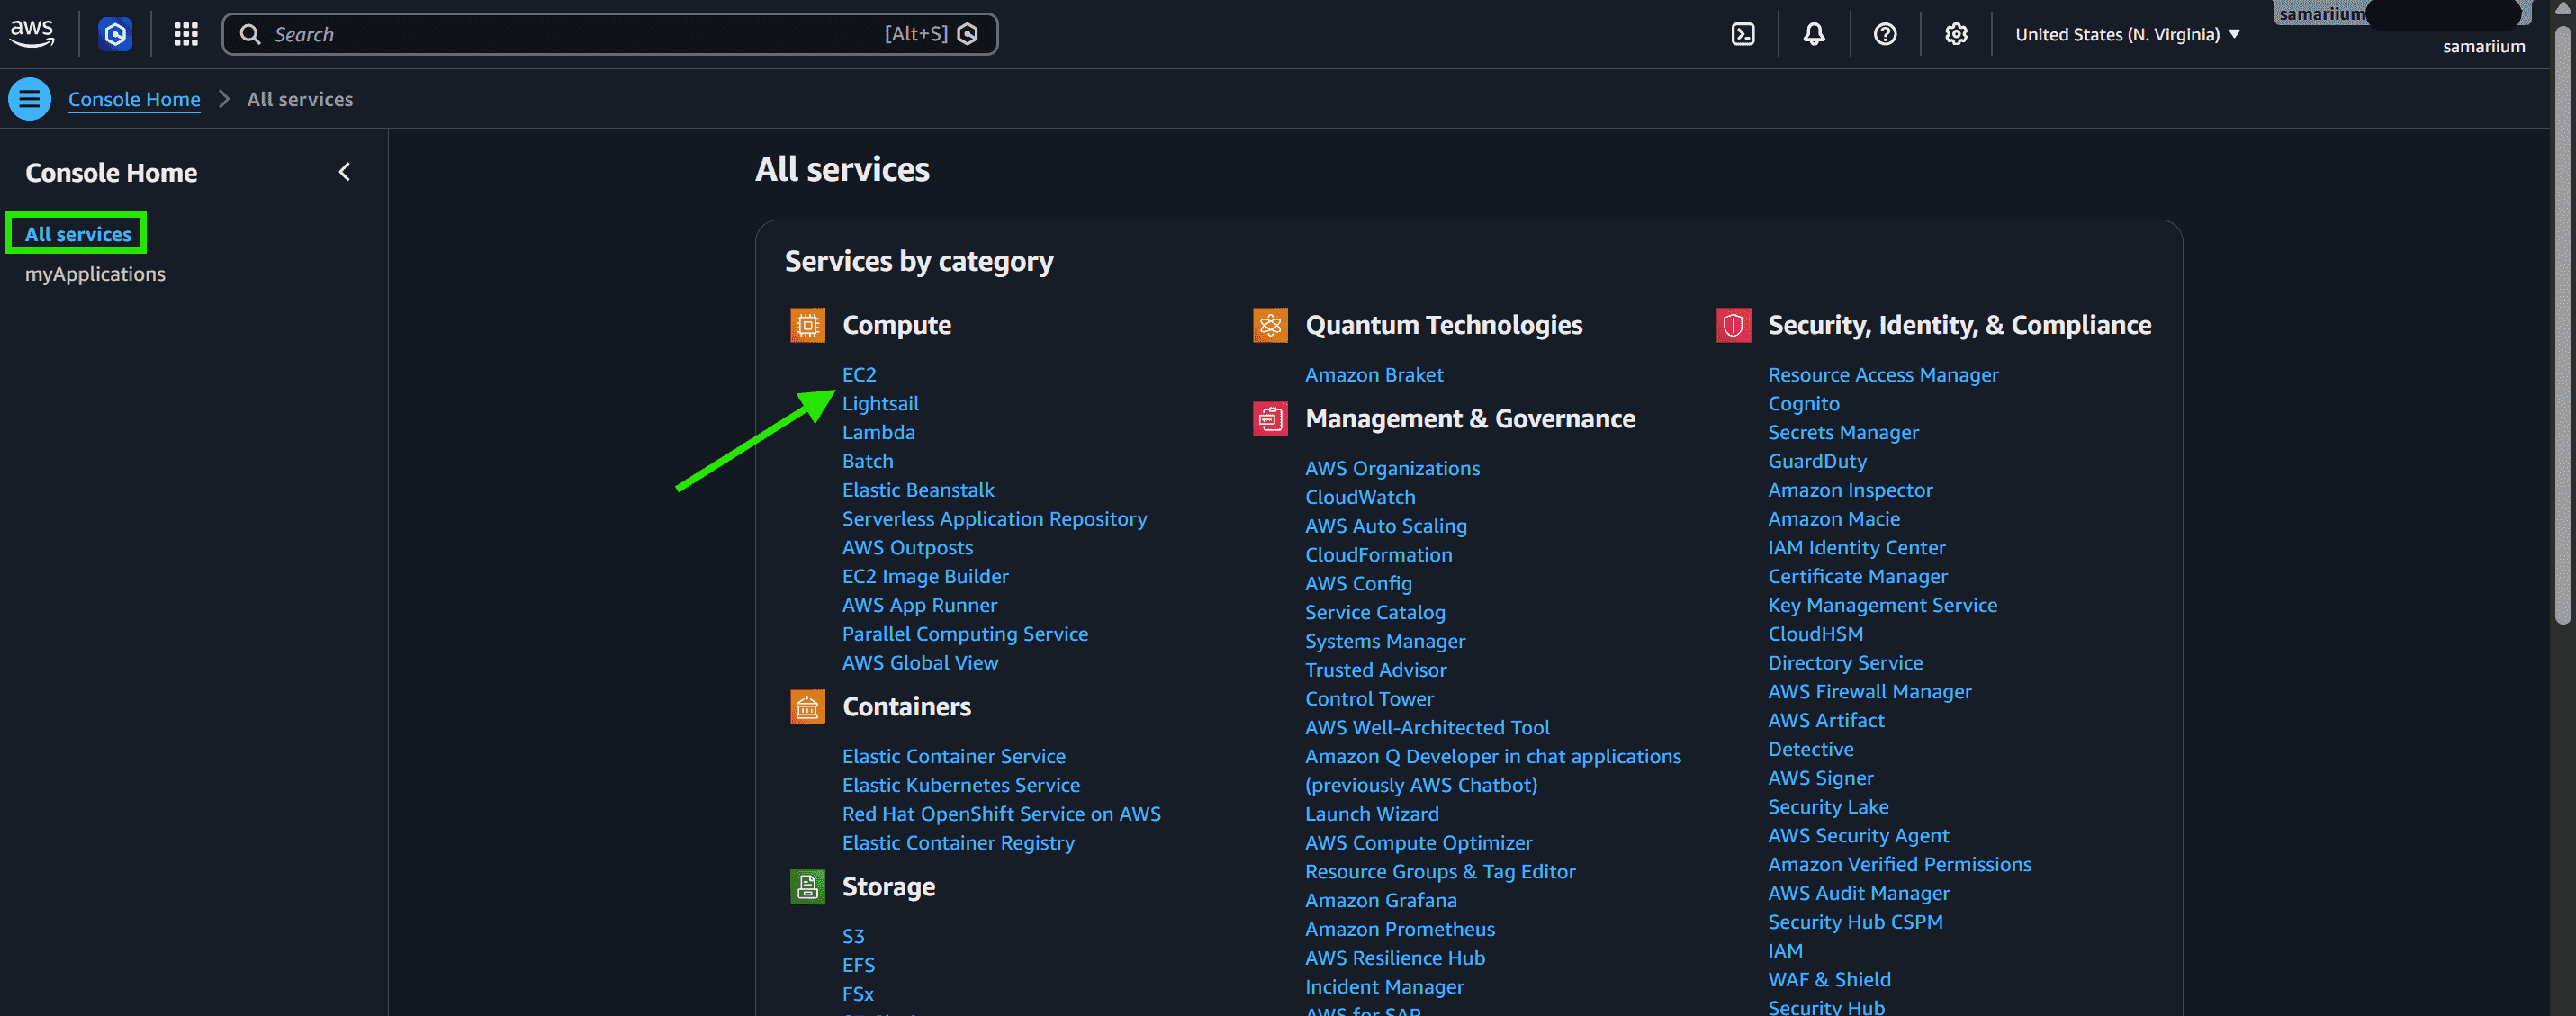Viewport: 2576px width, 1016px height.
Task: Open the Amazon Q icon in top bar
Action: [115, 35]
